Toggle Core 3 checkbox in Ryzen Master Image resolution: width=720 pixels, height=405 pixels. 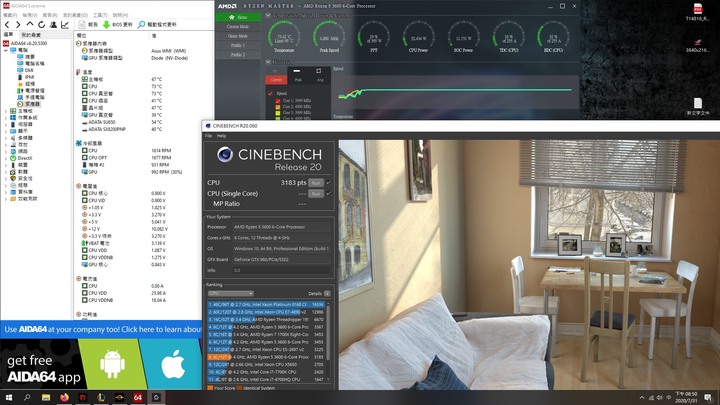click(x=278, y=112)
